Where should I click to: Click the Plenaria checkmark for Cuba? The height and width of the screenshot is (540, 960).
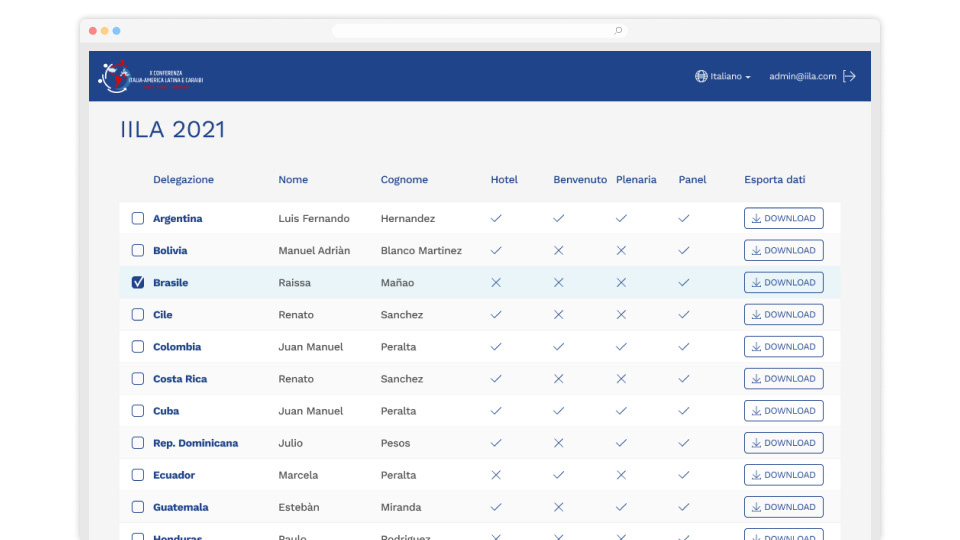[621, 411]
